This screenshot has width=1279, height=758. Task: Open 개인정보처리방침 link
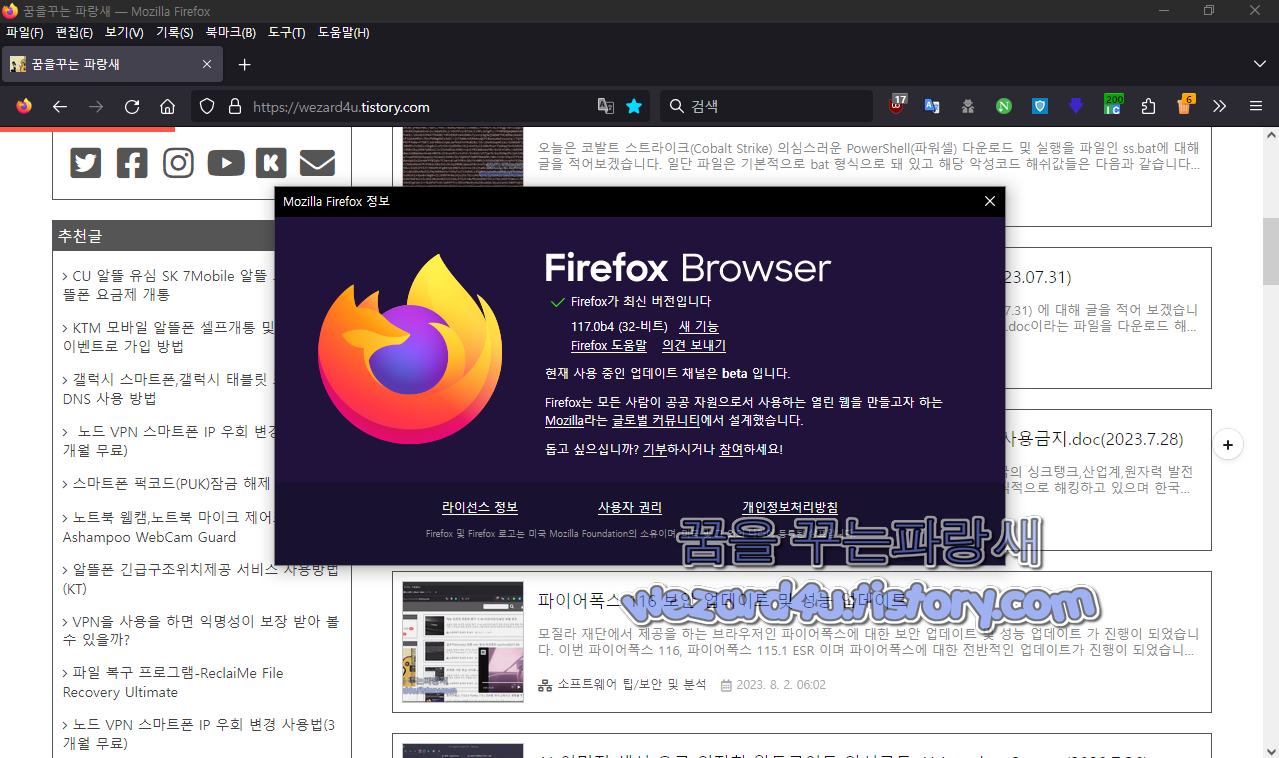click(x=790, y=507)
